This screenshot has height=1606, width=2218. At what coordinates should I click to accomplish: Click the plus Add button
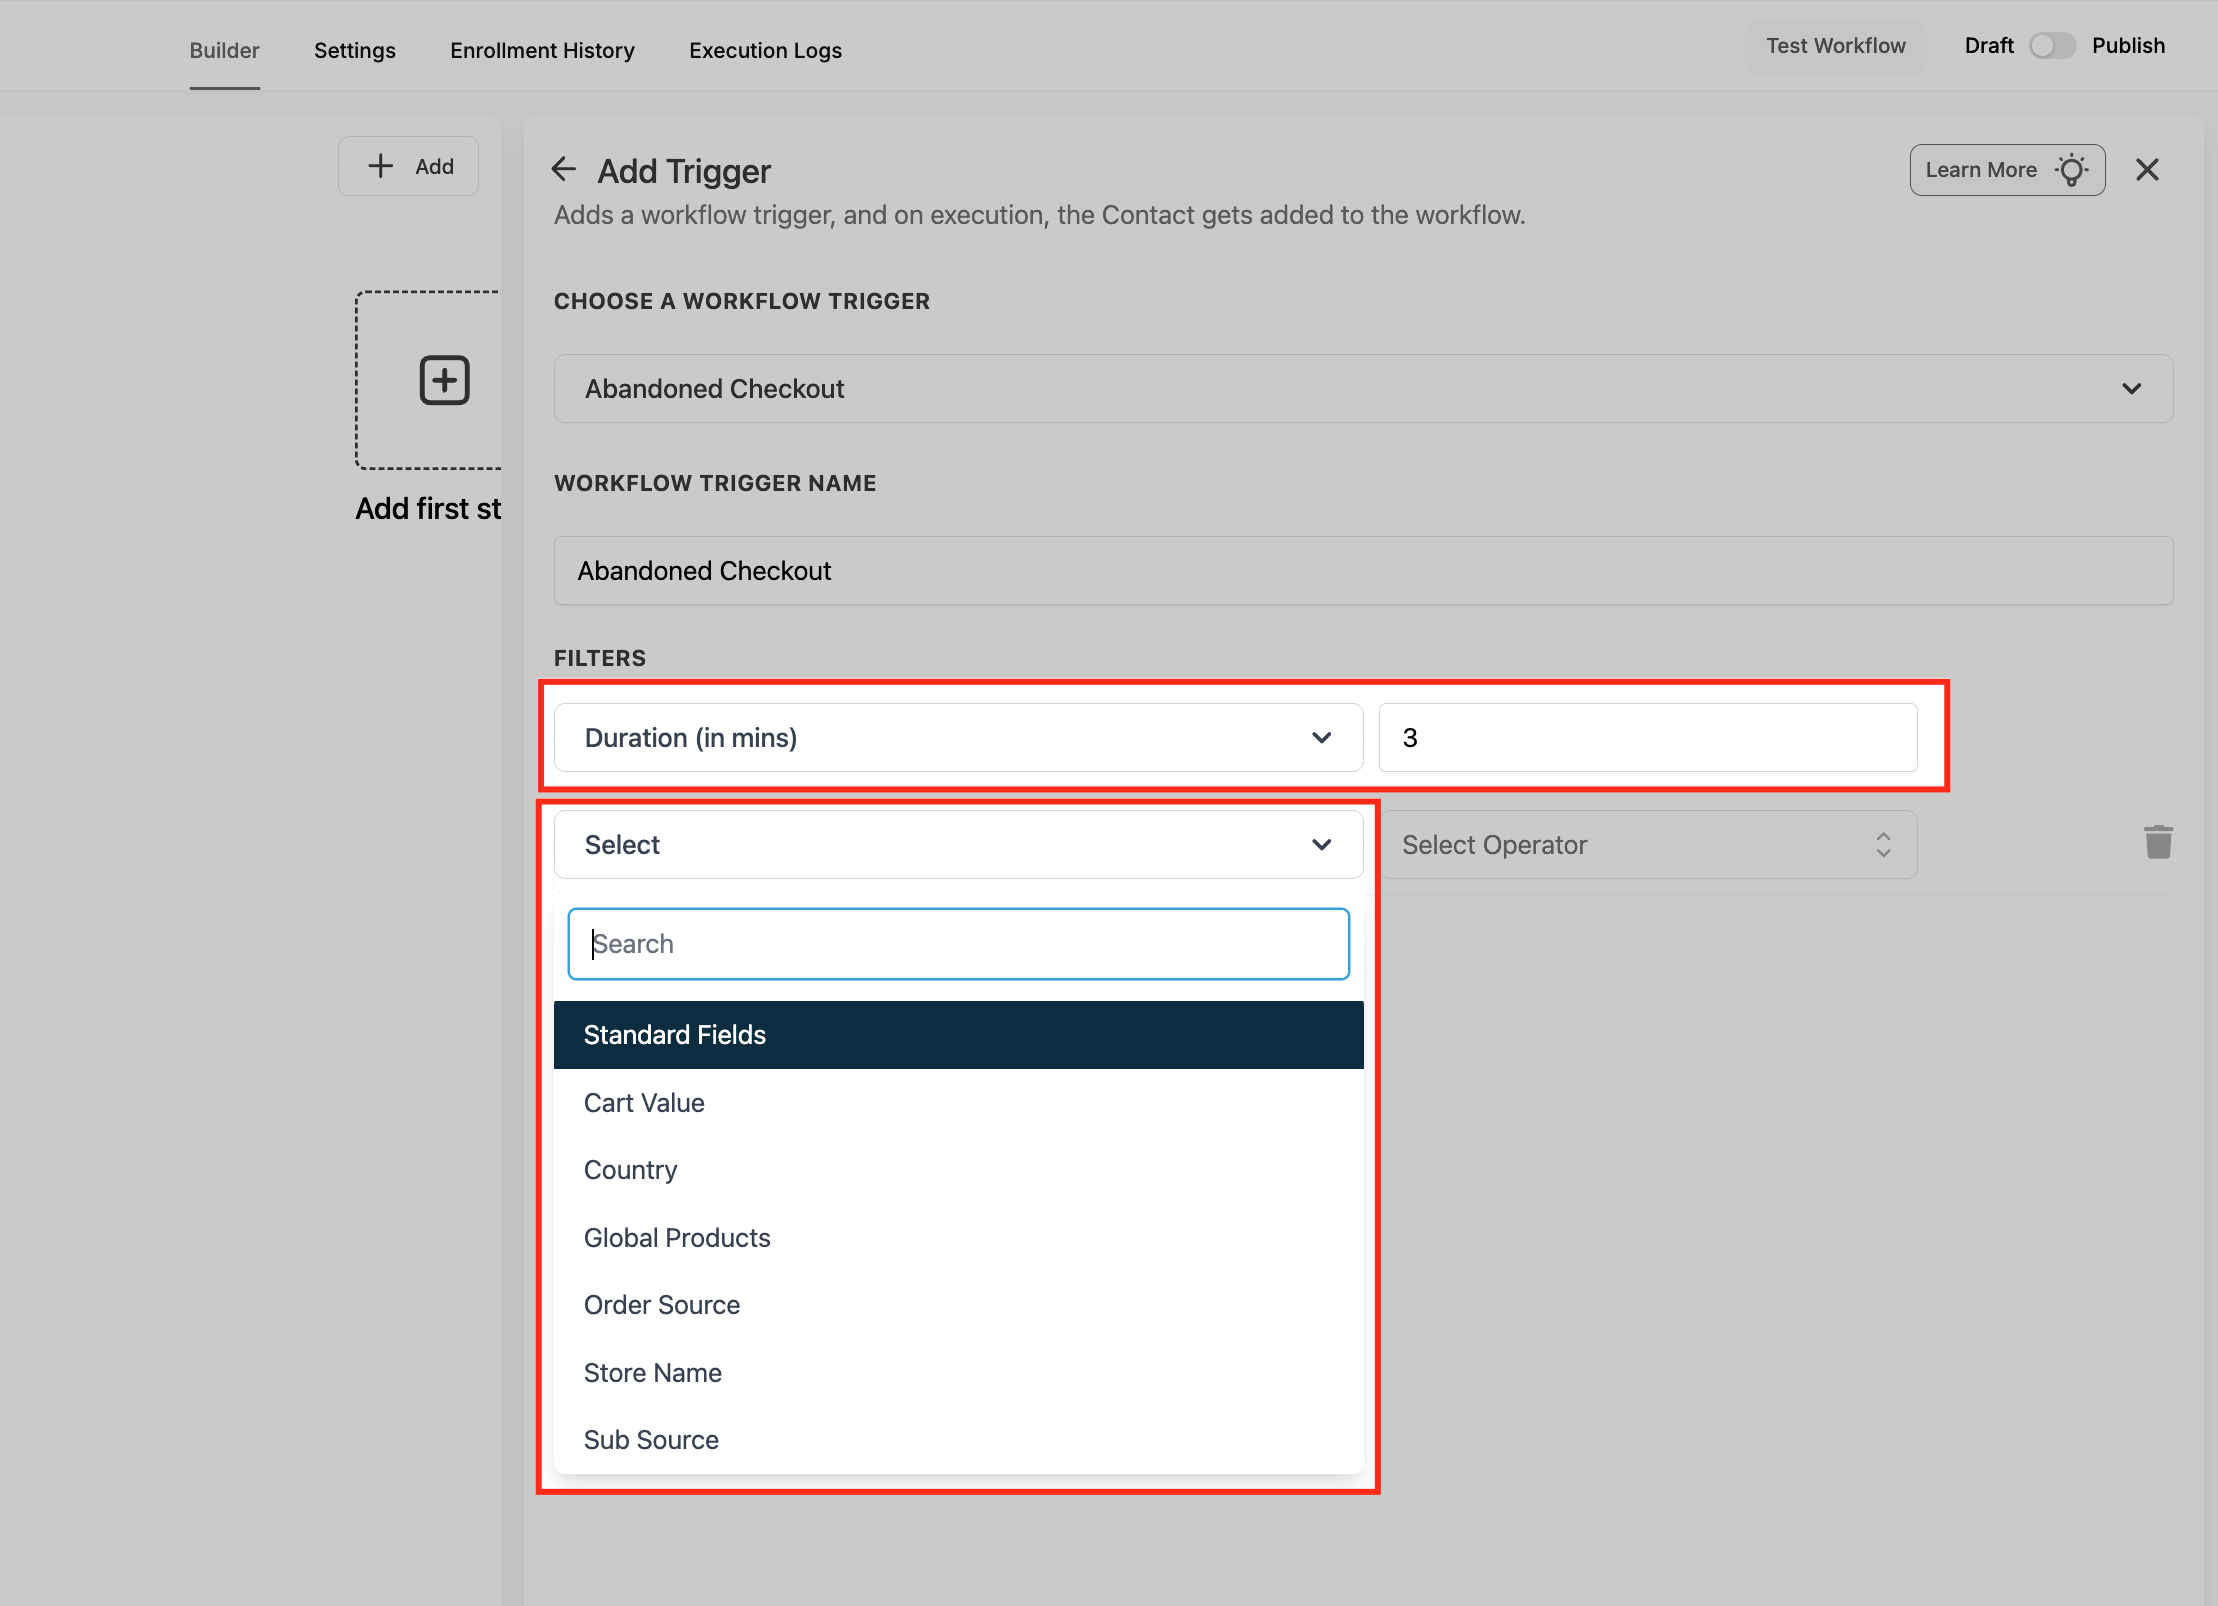point(409,166)
